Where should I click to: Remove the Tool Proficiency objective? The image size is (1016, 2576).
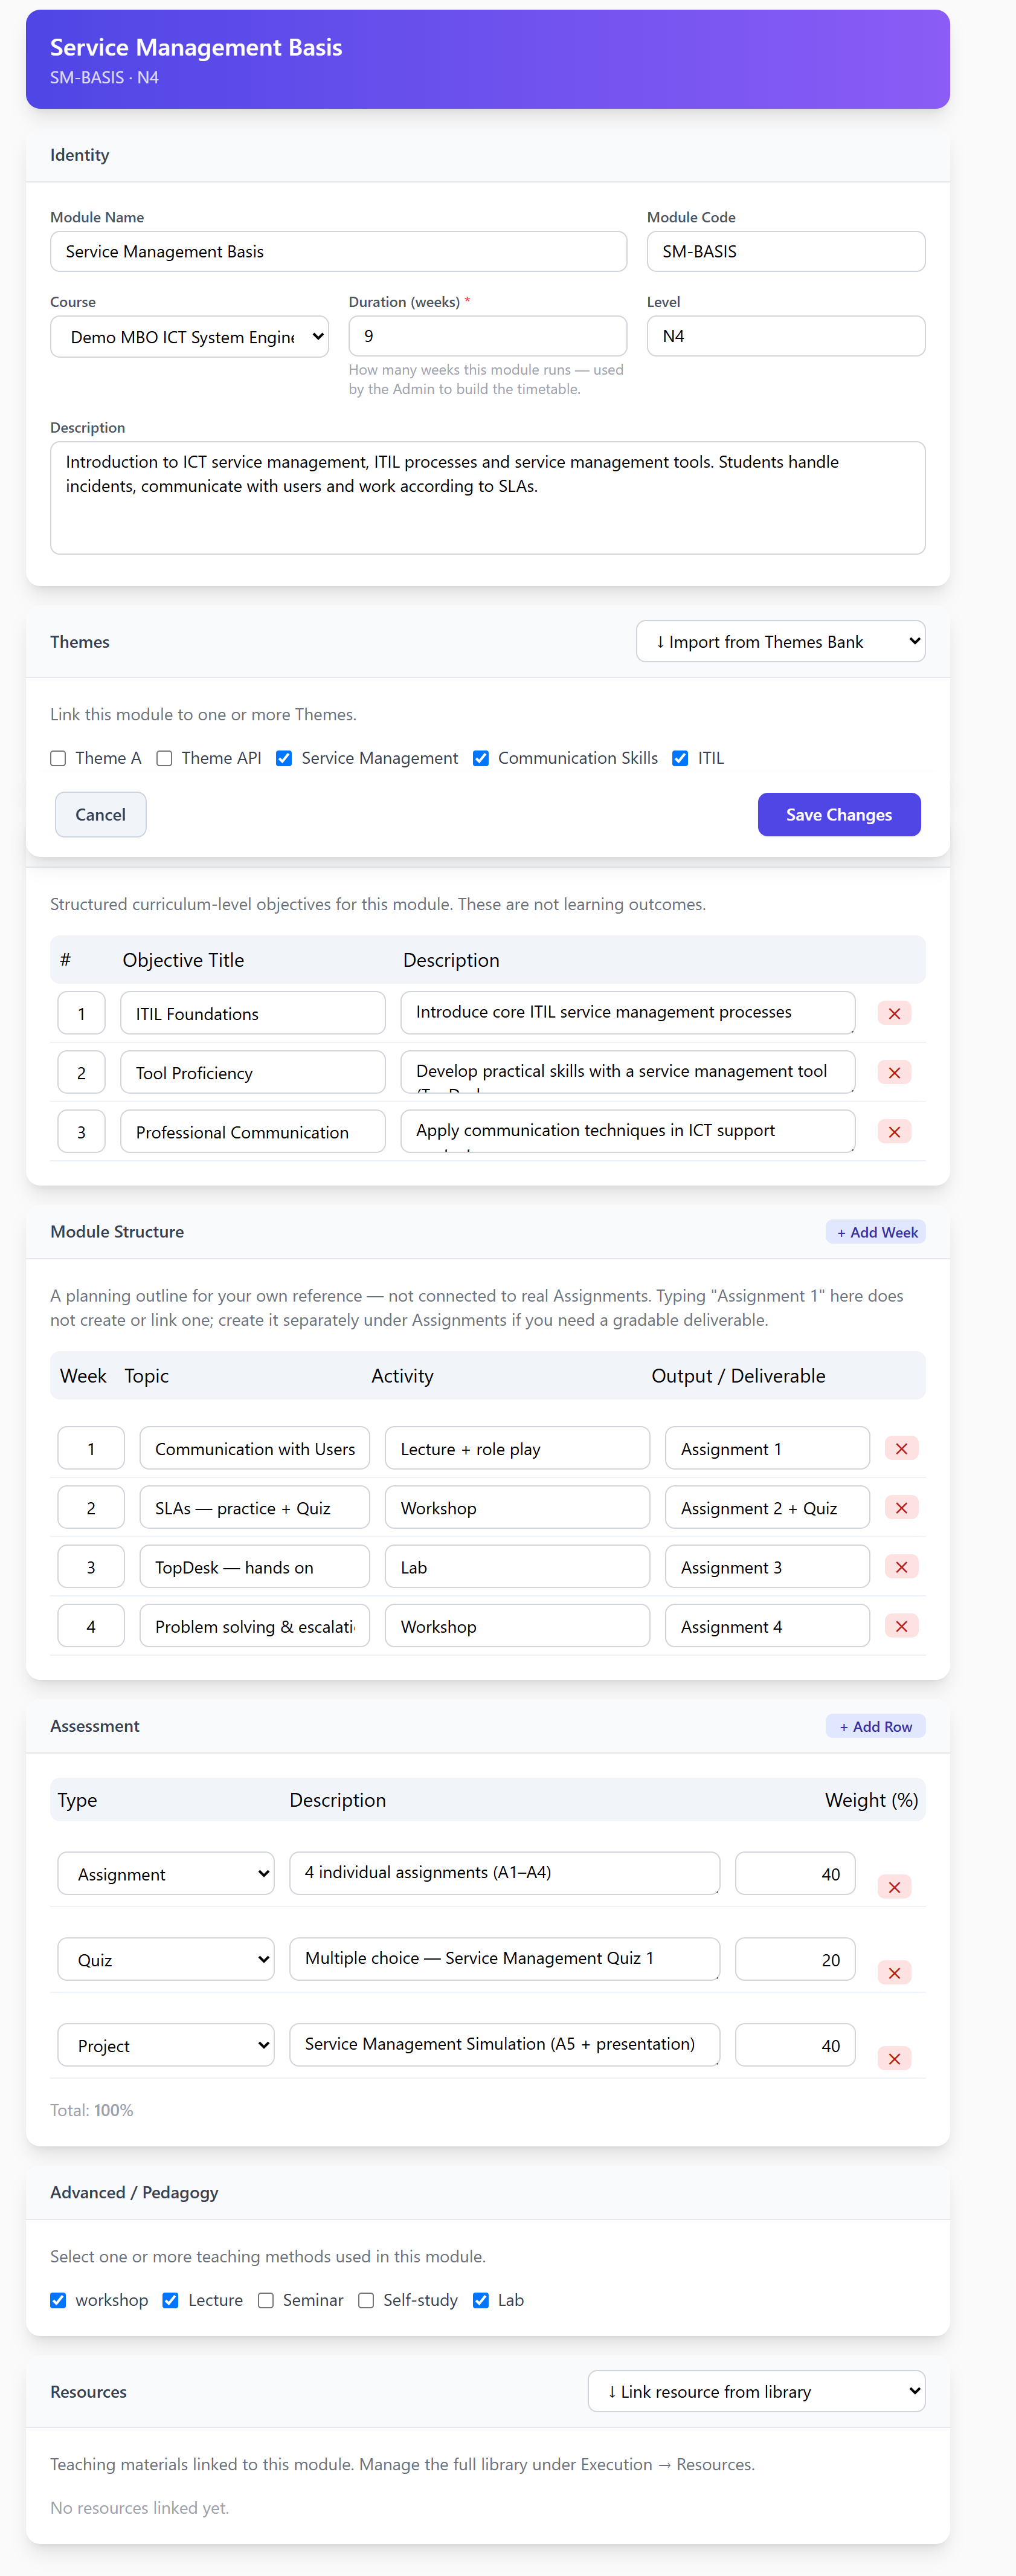pos(894,1072)
